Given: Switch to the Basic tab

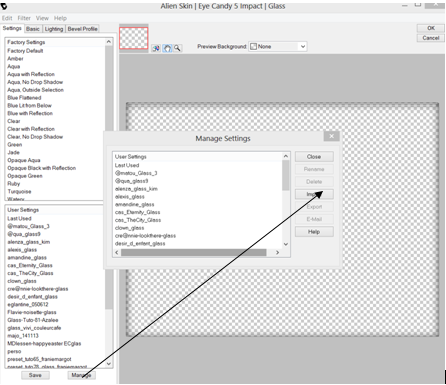Looking at the screenshot, I should pos(33,29).
